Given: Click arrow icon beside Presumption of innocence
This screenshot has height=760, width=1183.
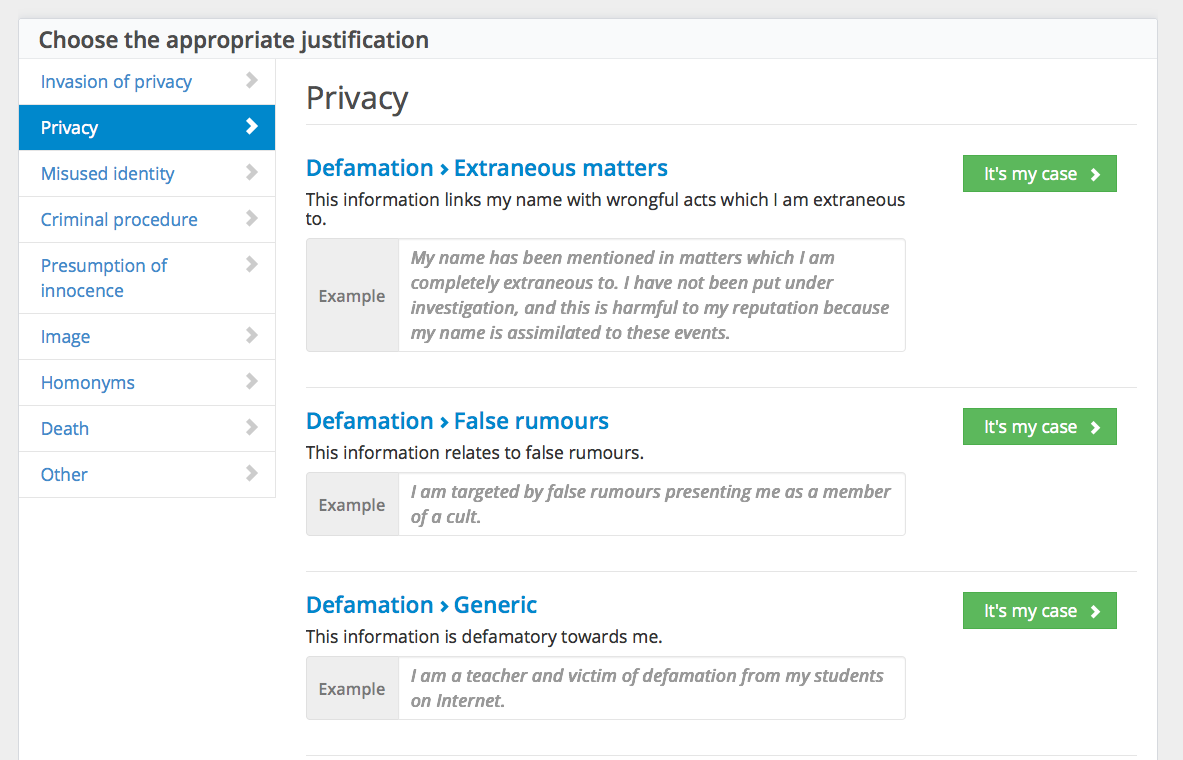Looking at the screenshot, I should (251, 265).
